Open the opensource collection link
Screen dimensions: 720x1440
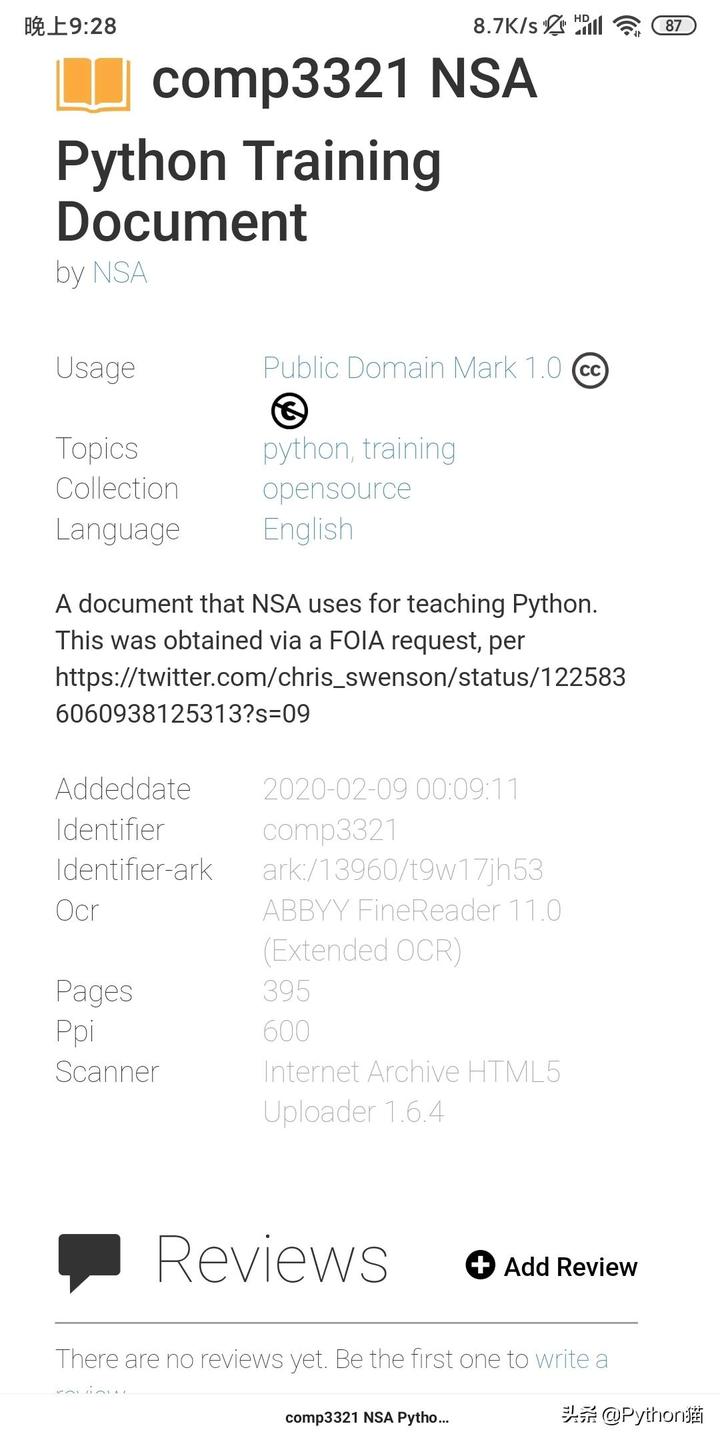[336, 488]
